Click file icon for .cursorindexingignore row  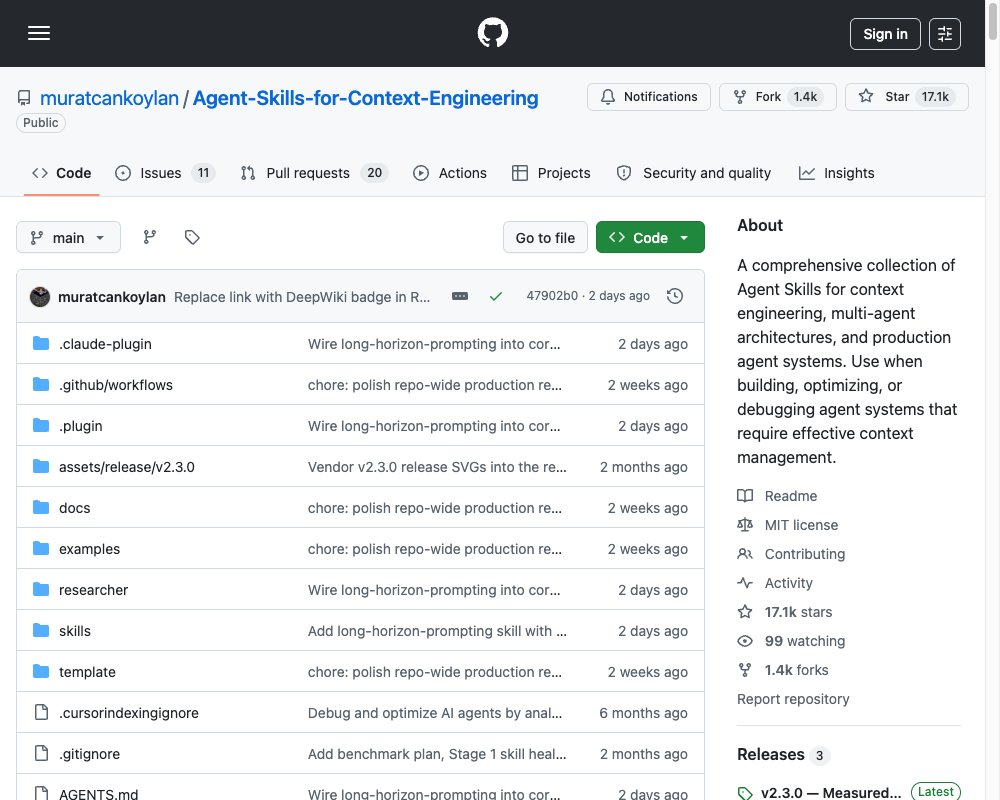[x=41, y=712]
